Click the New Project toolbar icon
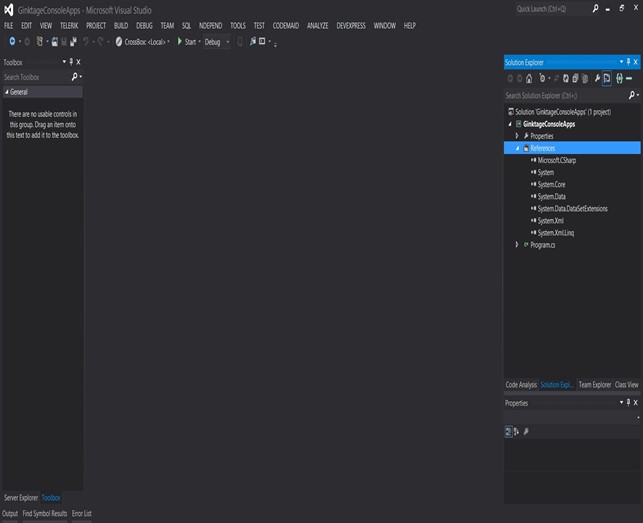Viewport: 643px width, 523px height. coord(39,41)
